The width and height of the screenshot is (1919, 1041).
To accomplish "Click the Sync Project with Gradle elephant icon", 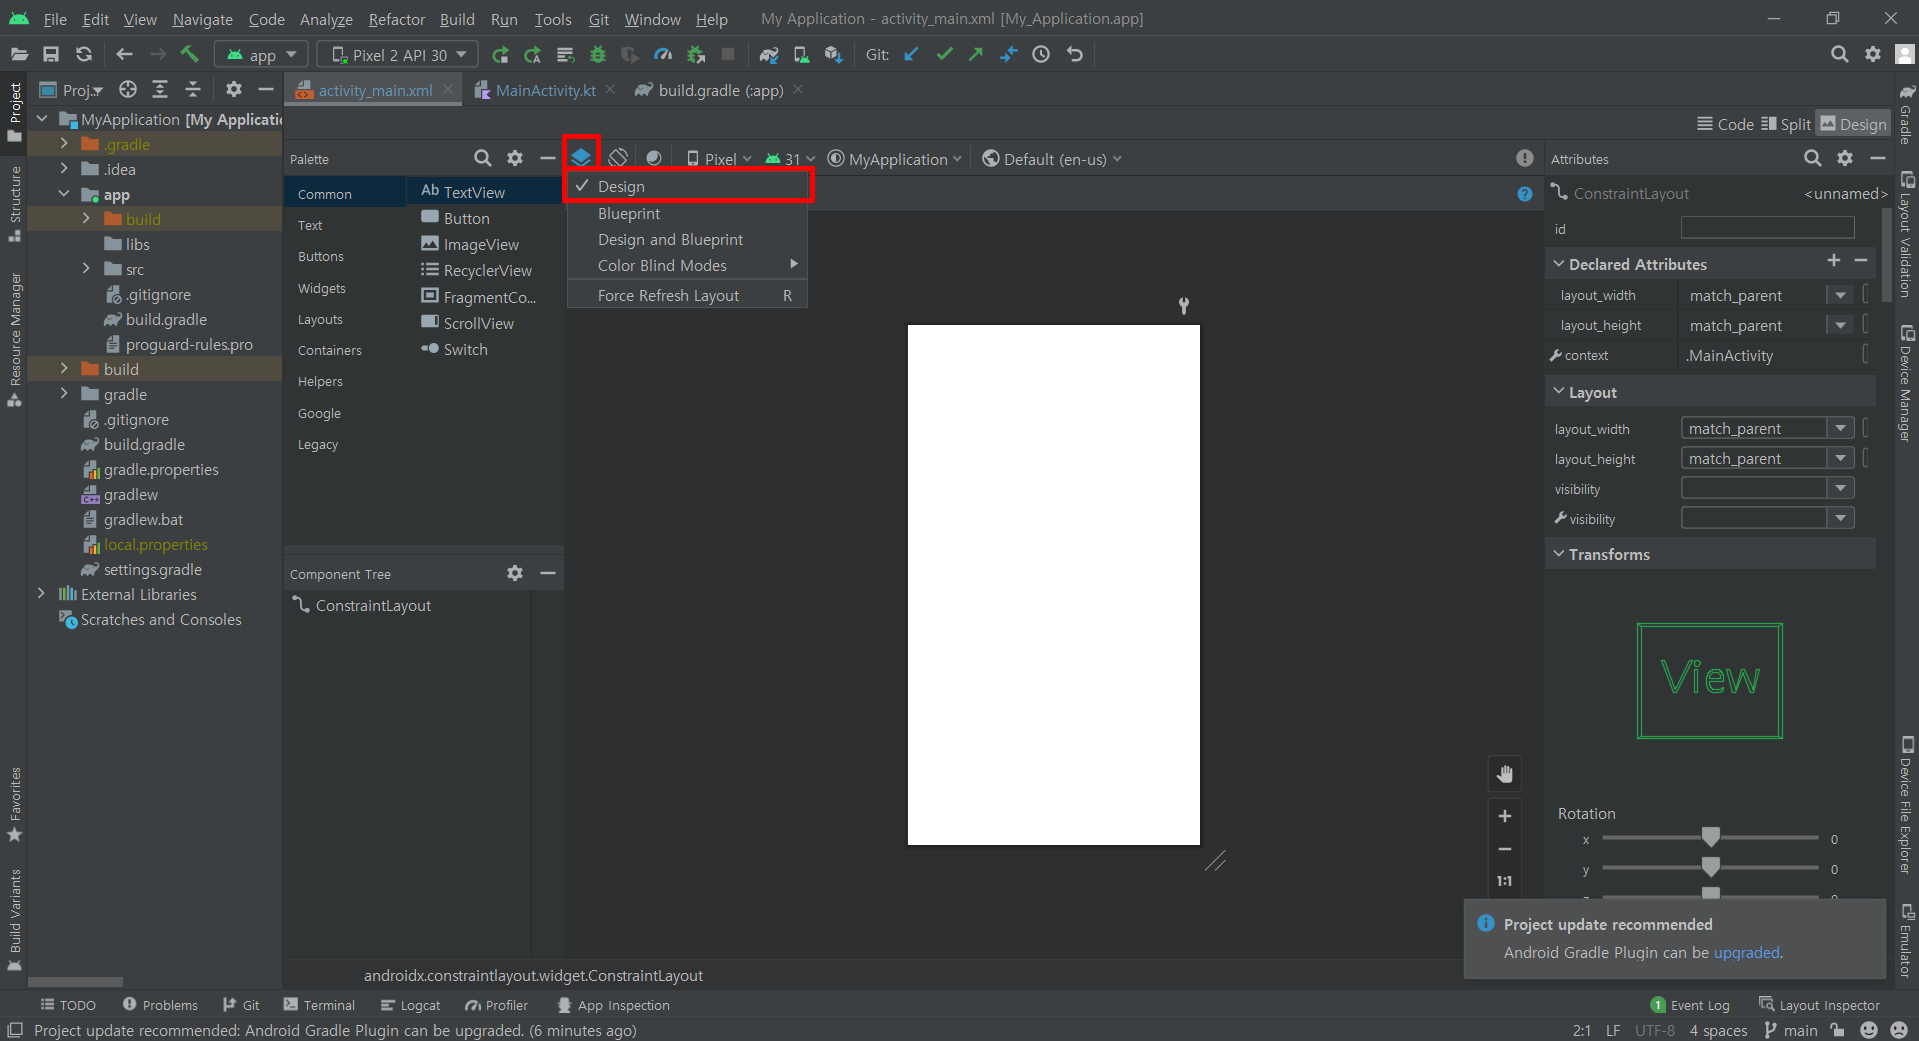I will click(x=768, y=55).
